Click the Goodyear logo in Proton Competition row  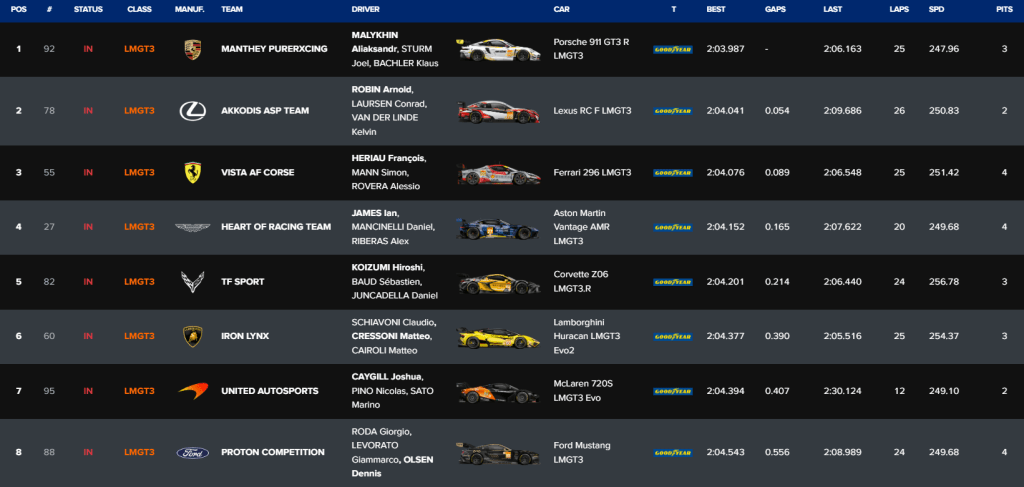[673, 452]
